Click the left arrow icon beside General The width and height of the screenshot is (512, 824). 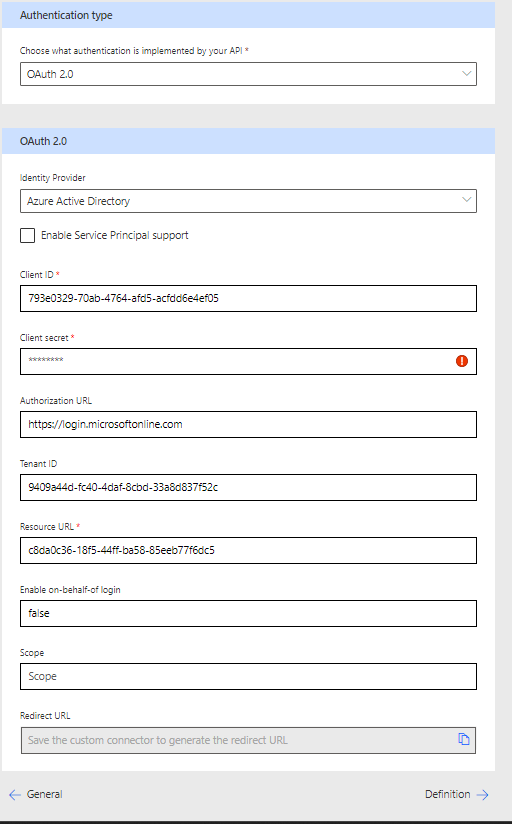coord(15,795)
